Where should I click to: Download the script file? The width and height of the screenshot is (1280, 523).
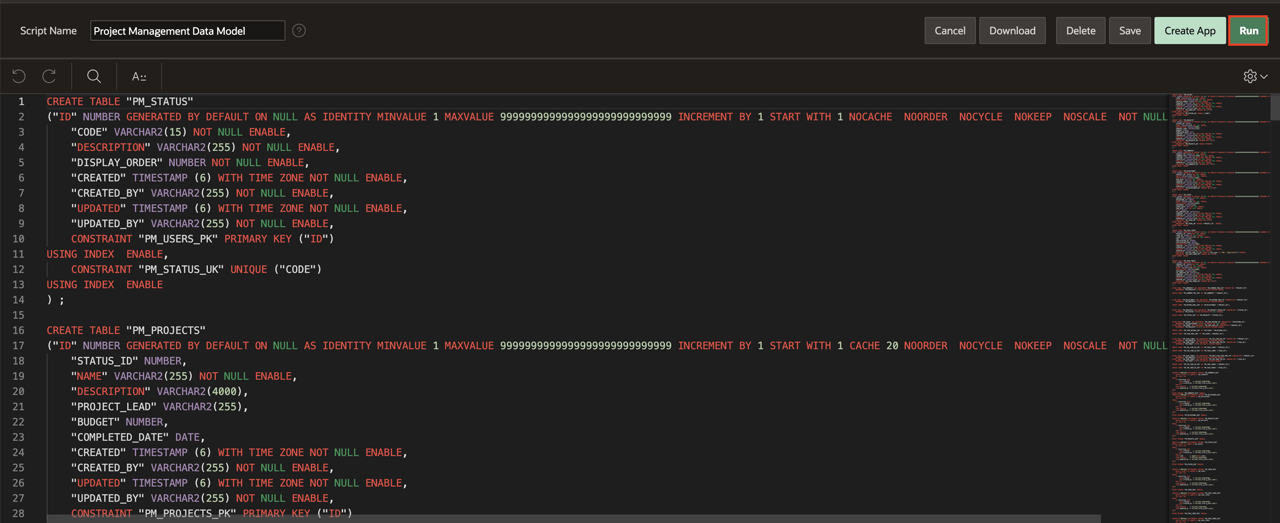pos(1012,31)
